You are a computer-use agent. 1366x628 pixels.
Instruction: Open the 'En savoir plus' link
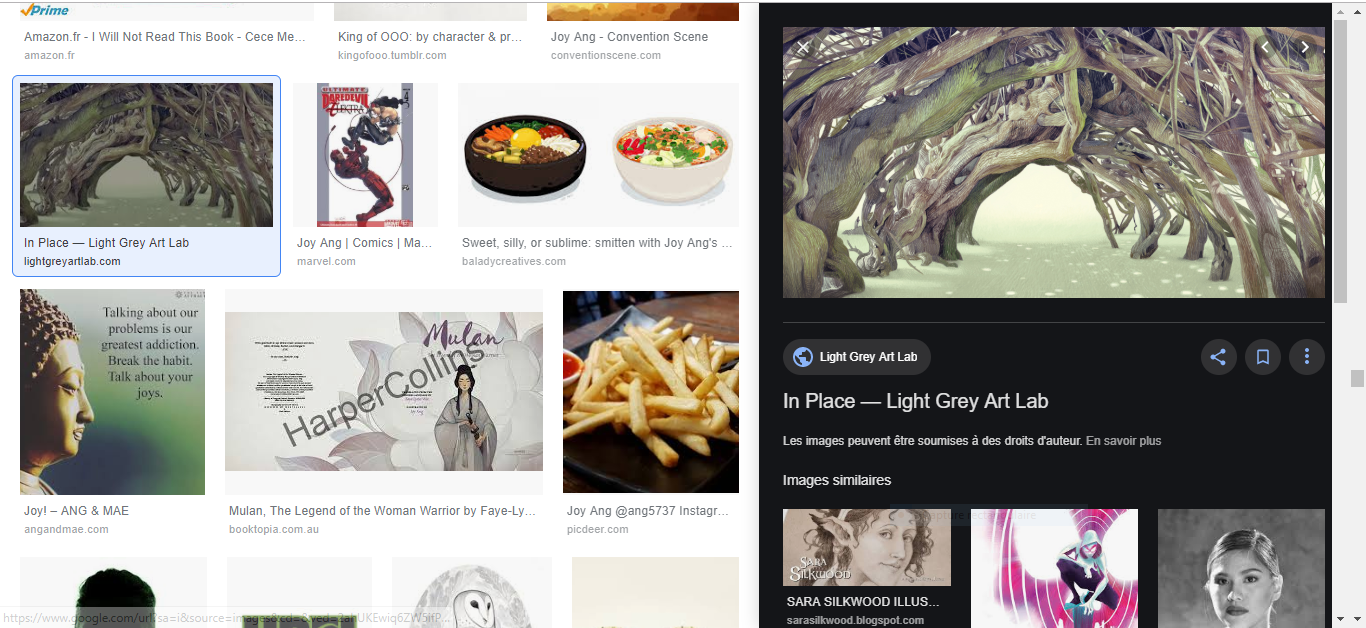pyautogui.click(x=1123, y=441)
